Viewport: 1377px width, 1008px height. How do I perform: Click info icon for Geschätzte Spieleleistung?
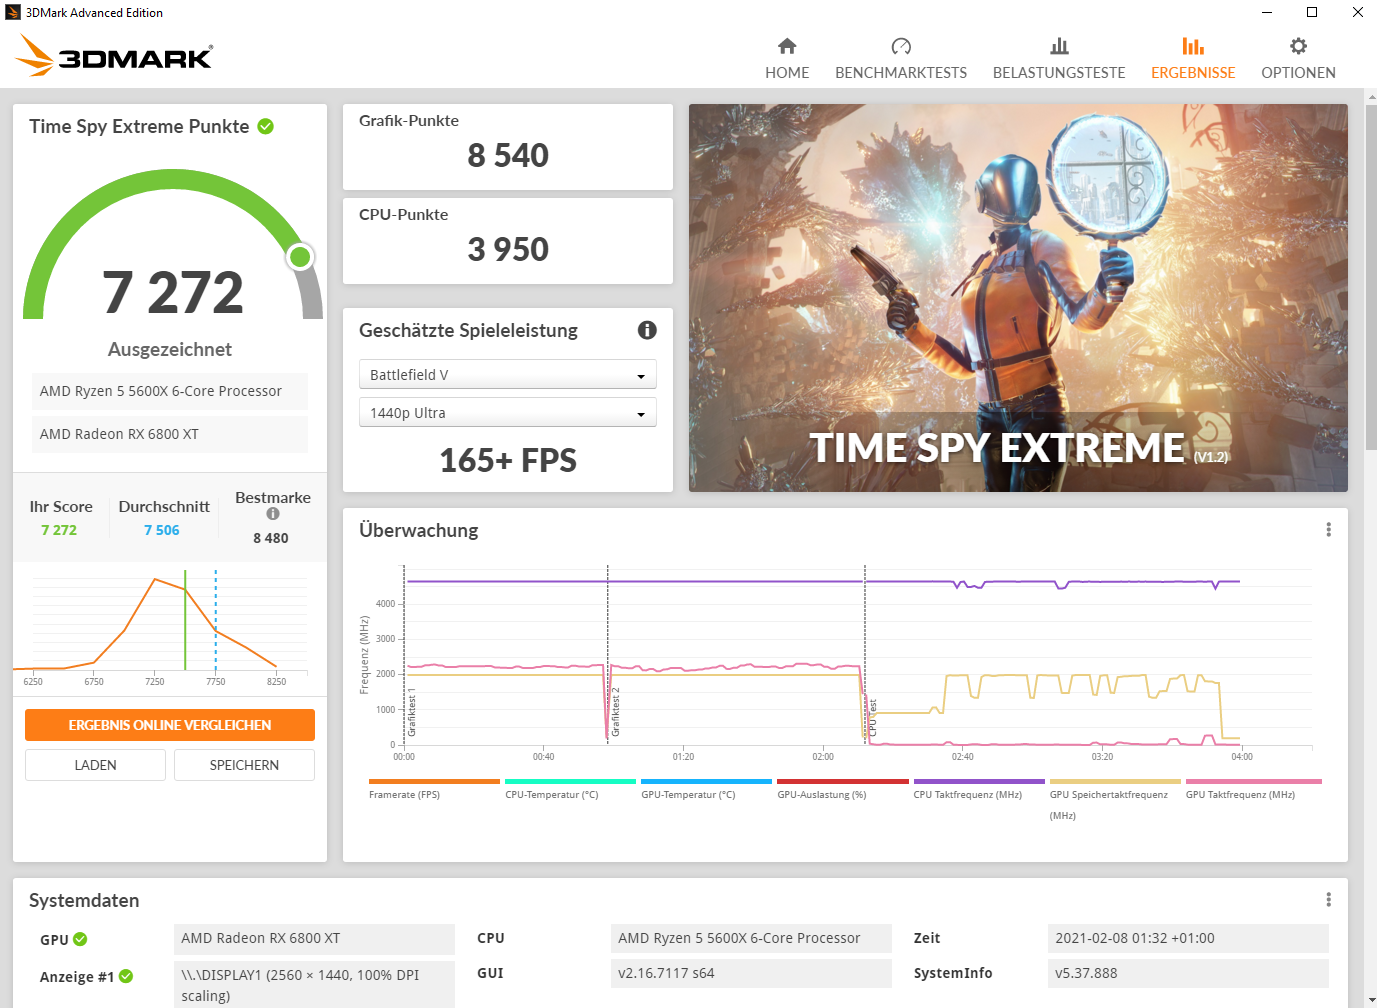click(x=647, y=330)
